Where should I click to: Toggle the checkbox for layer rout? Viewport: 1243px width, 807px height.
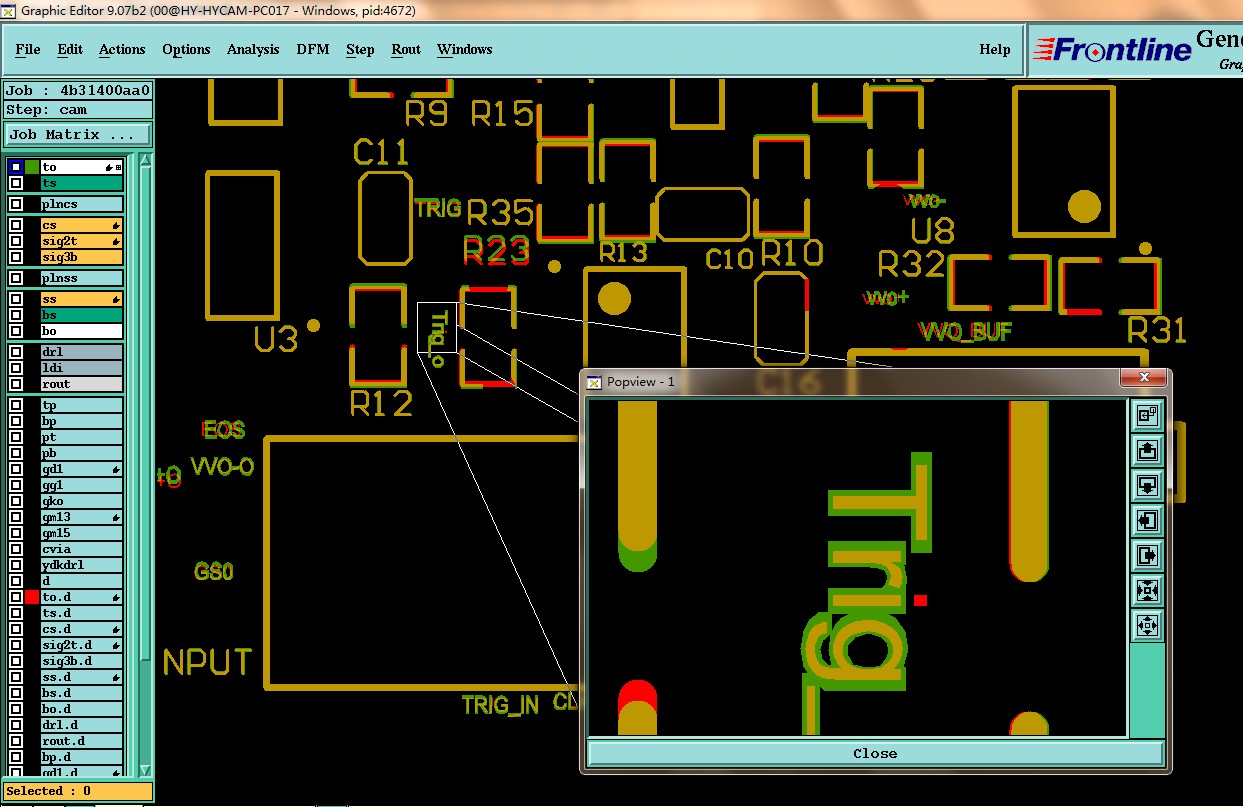pyautogui.click(x=16, y=384)
